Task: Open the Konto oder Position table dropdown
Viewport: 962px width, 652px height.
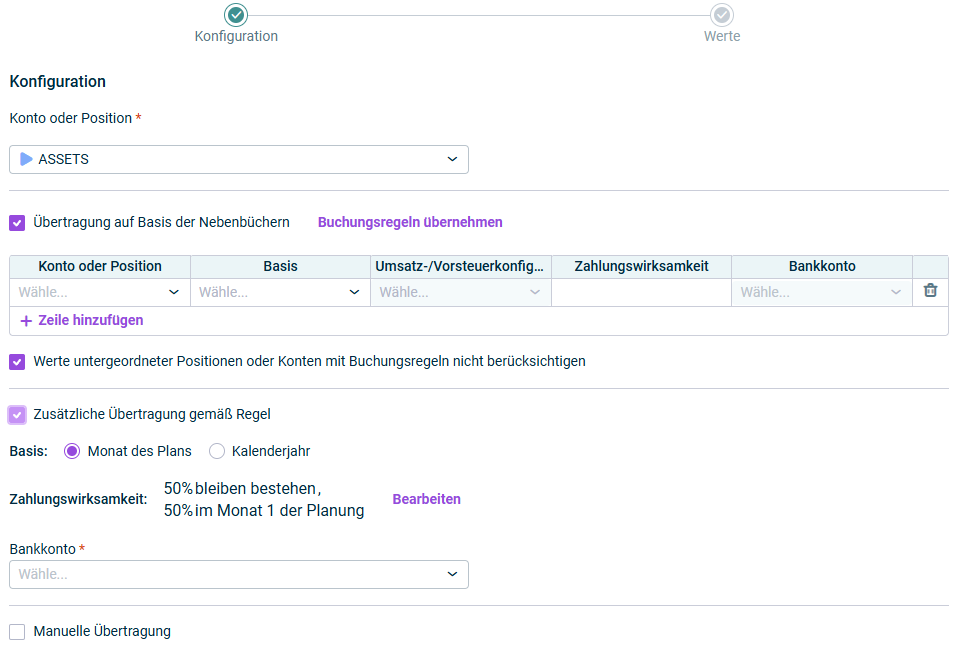Action: click(100, 292)
